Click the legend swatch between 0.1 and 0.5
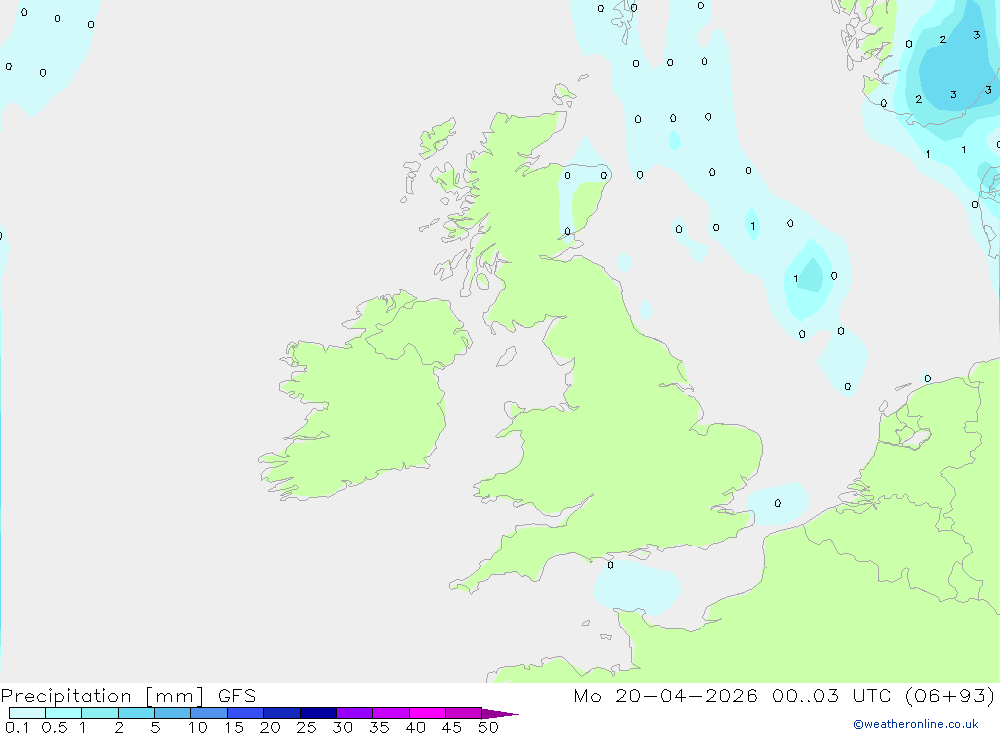Screen dimensions: 1000x733 point(27,713)
